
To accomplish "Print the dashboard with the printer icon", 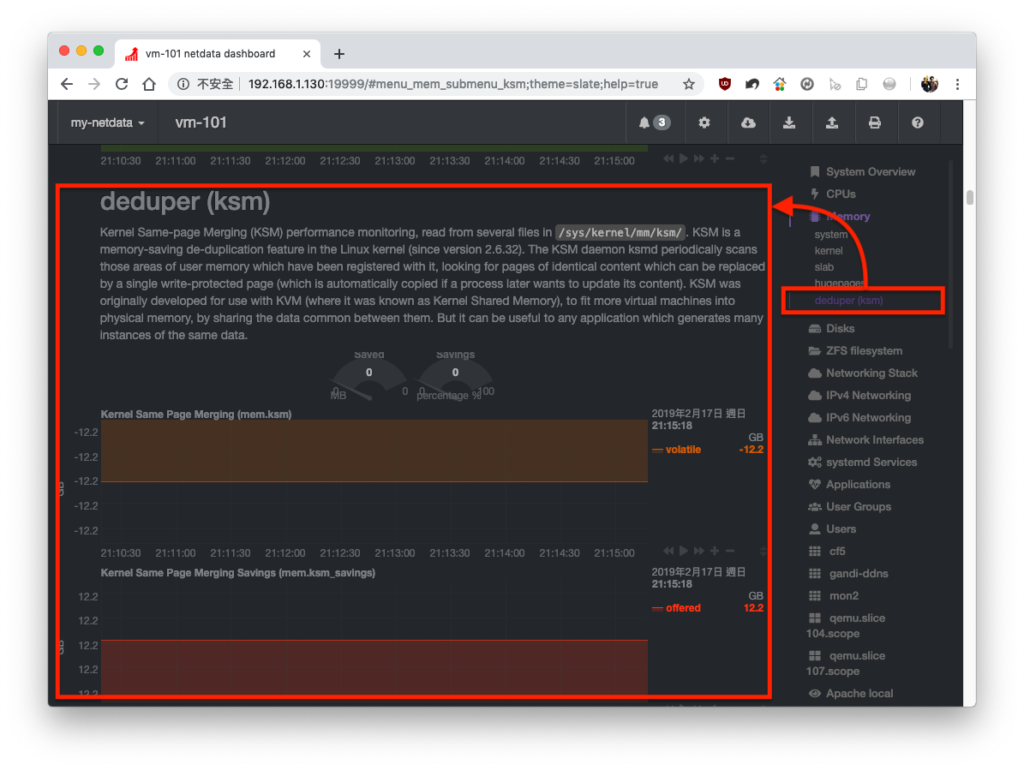I will click(x=874, y=123).
